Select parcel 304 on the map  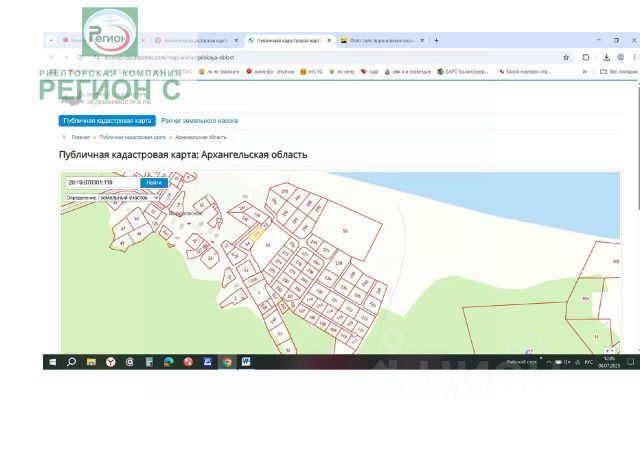click(585, 299)
